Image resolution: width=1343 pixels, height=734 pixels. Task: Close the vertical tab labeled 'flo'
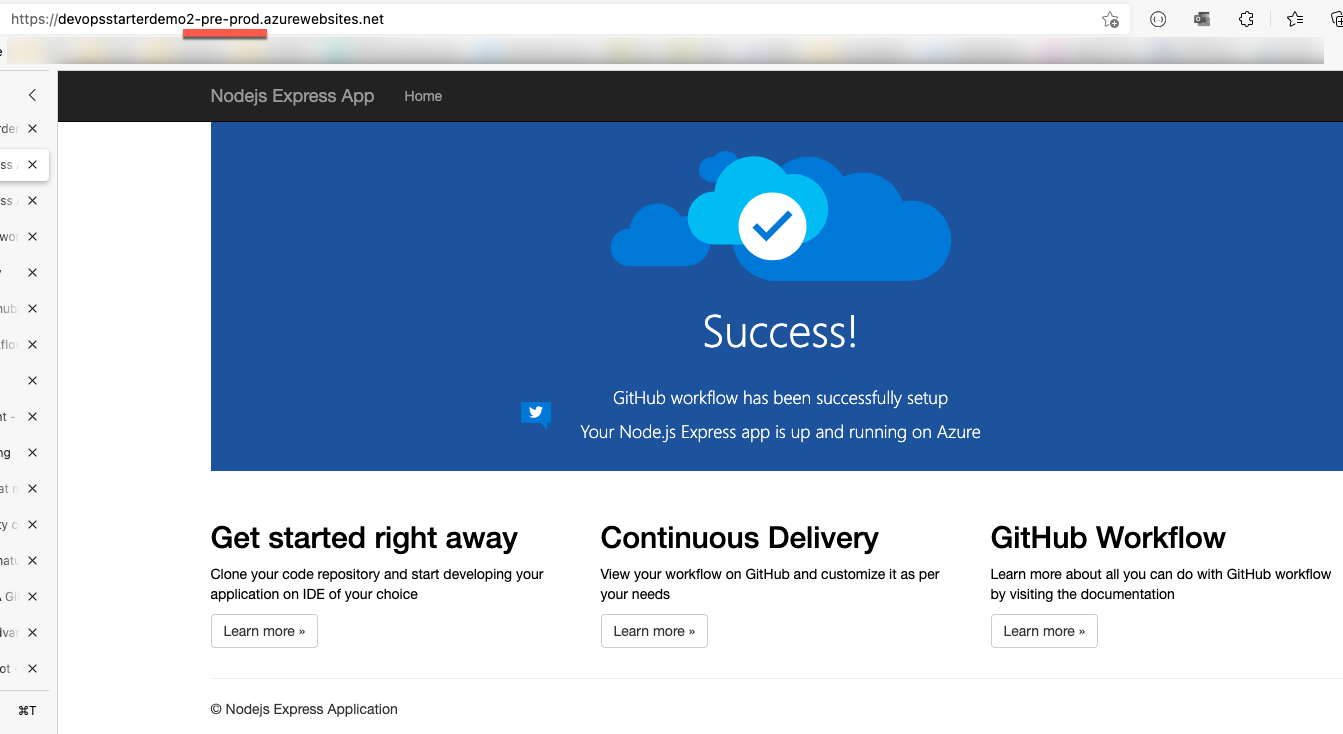pyautogui.click(x=32, y=345)
